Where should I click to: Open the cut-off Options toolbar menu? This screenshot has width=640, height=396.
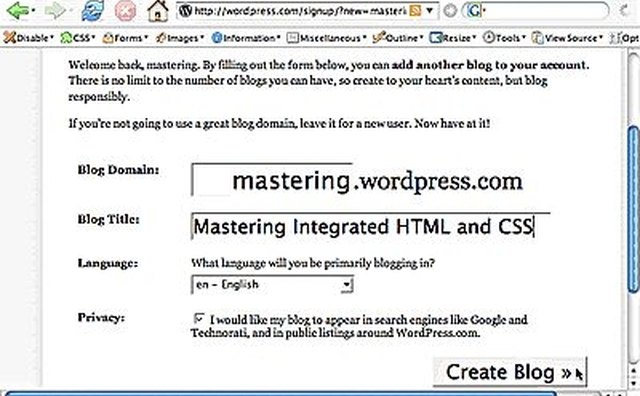coord(624,38)
